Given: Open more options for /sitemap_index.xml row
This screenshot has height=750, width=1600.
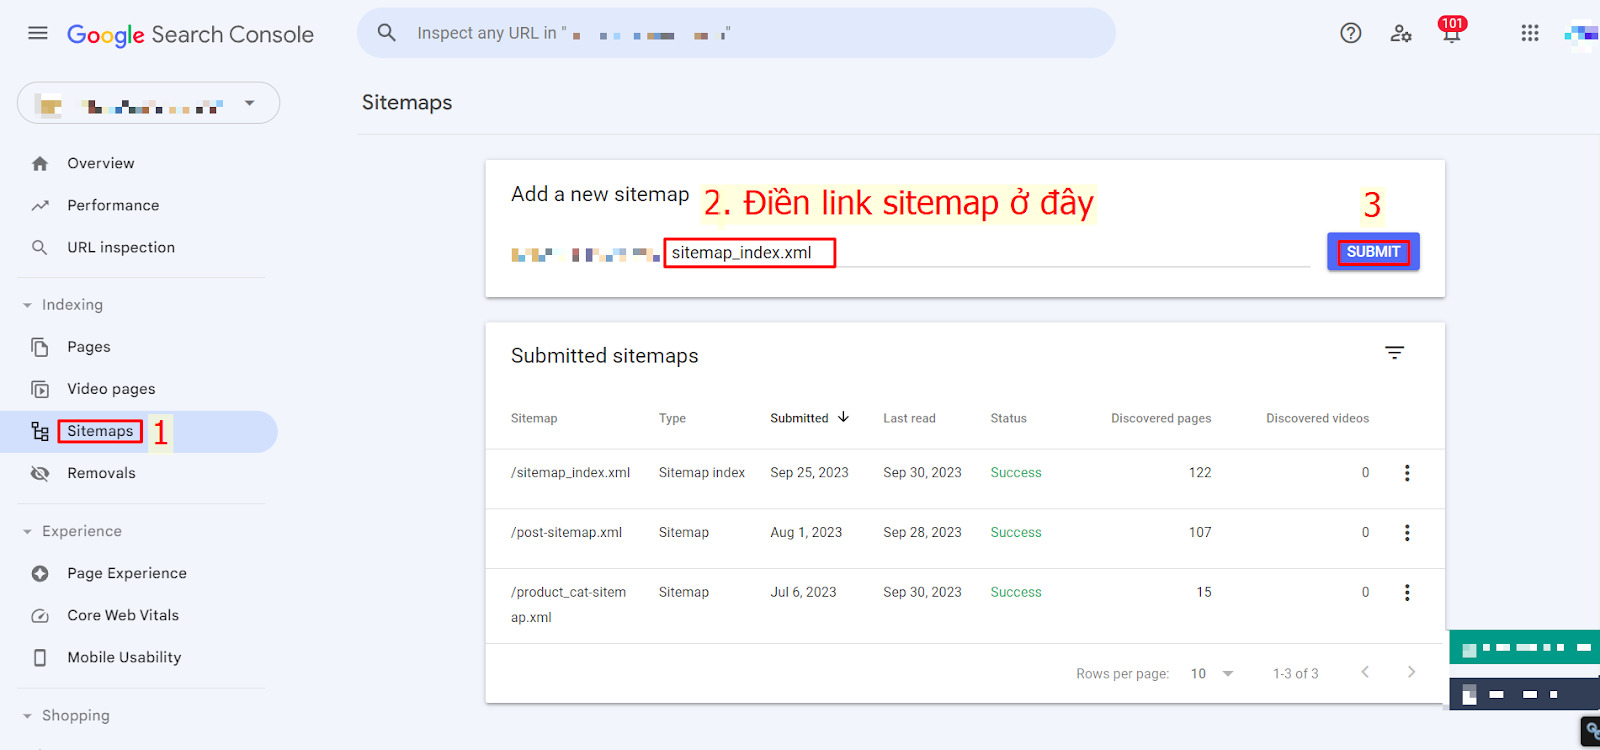Looking at the screenshot, I should (x=1406, y=473).
